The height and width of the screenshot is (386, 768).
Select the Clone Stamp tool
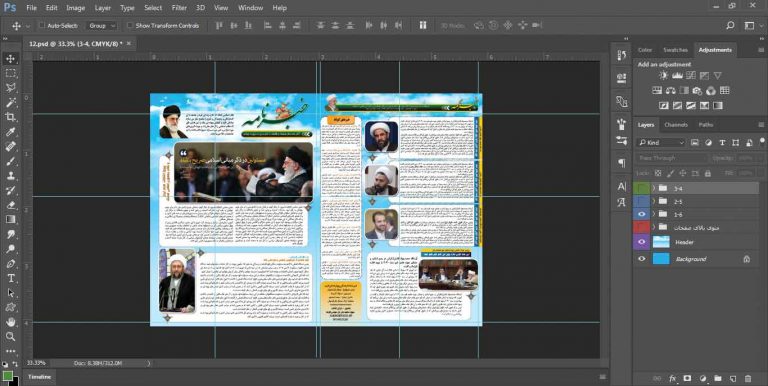[10, 176]
